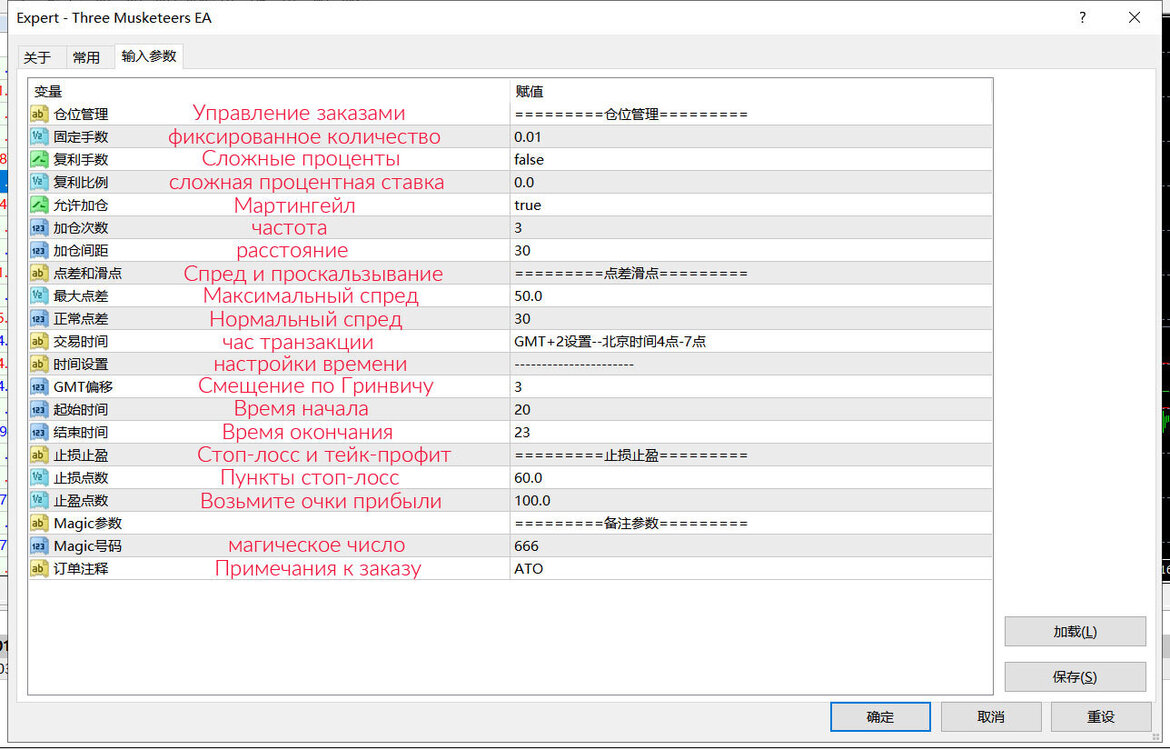Click the integer icon beside 结束时间
This screenshot has height=750, width=1170.
point(39,432)
